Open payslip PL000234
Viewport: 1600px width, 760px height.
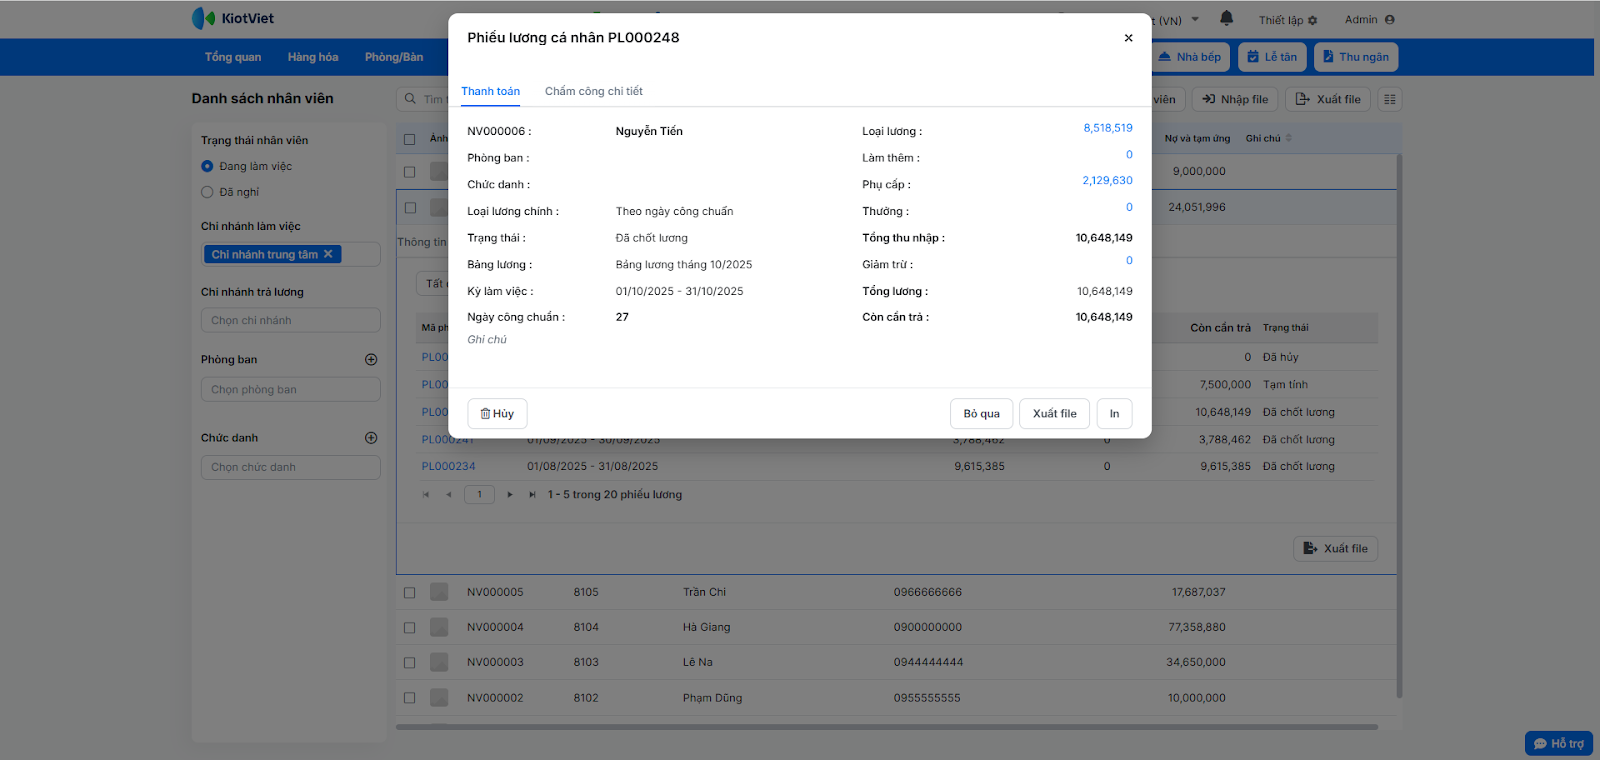pyautogui.click(x=448, y=467)
